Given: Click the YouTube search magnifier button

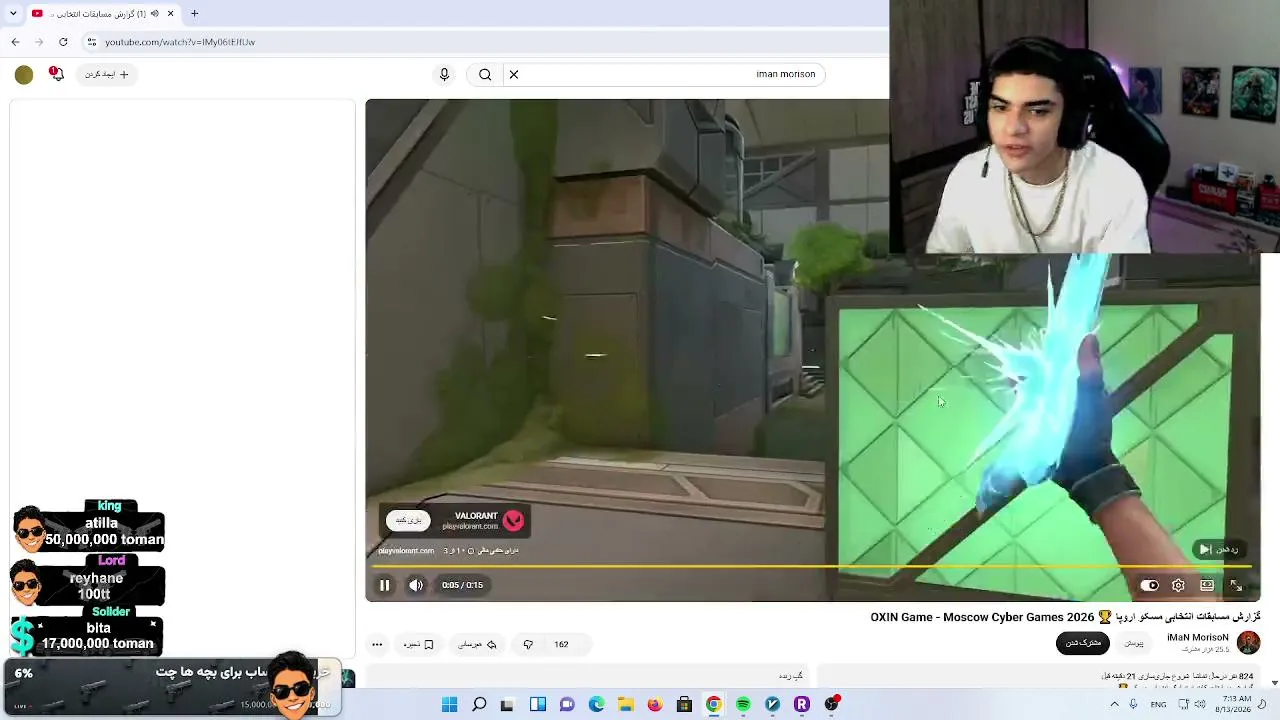Looking at the screenshot, I should click(485, 74).
